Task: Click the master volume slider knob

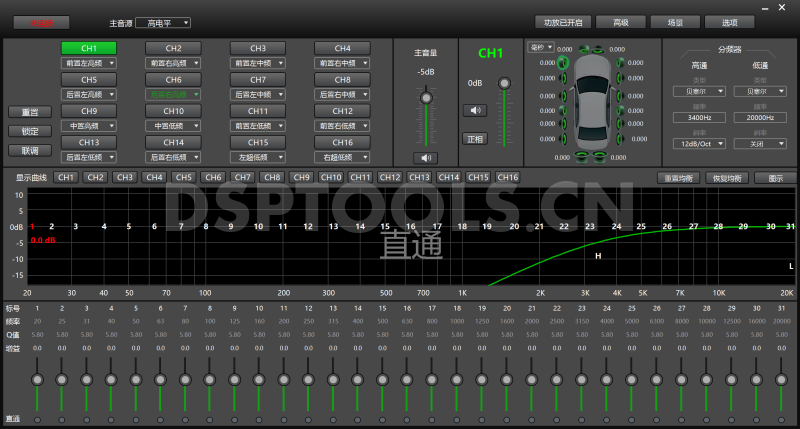Action: click(426, 97)
